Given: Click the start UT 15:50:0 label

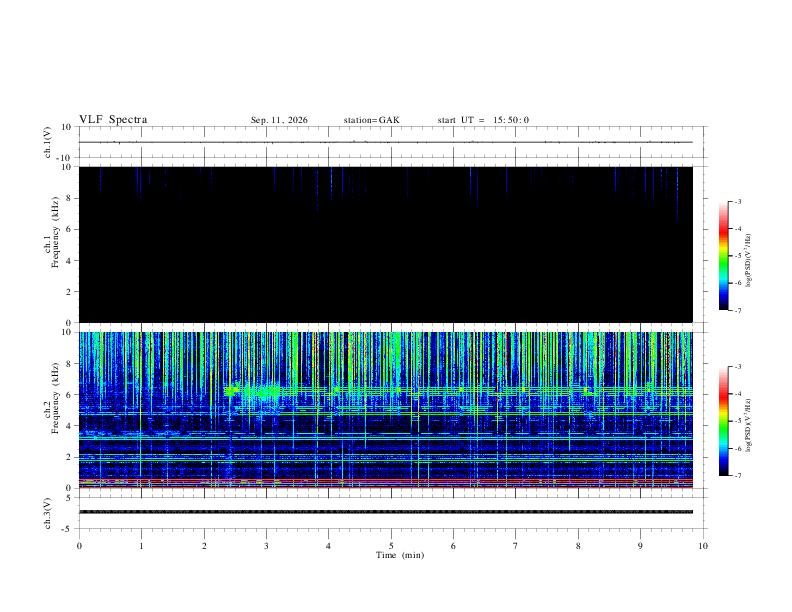Looking at the screenshot, I should point(483,120).
